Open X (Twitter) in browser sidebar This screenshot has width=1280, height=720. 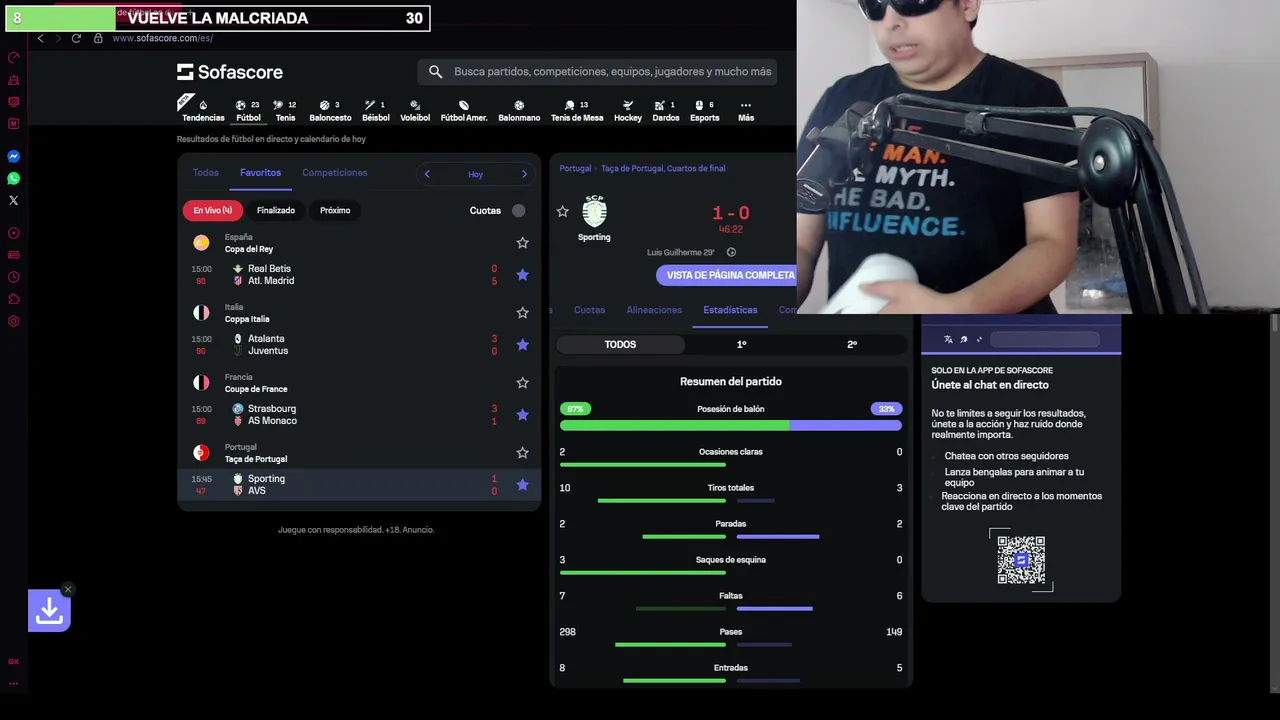point(13,201)
